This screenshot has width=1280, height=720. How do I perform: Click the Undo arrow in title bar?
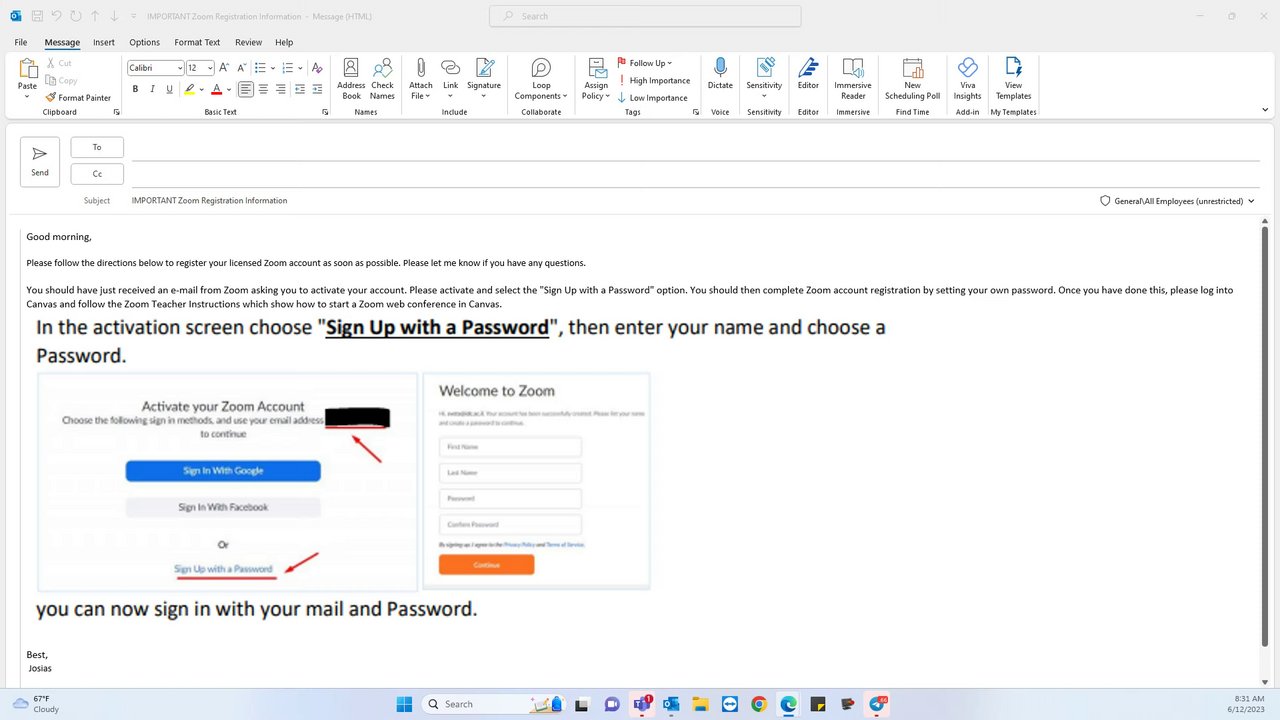click(57, 16)
